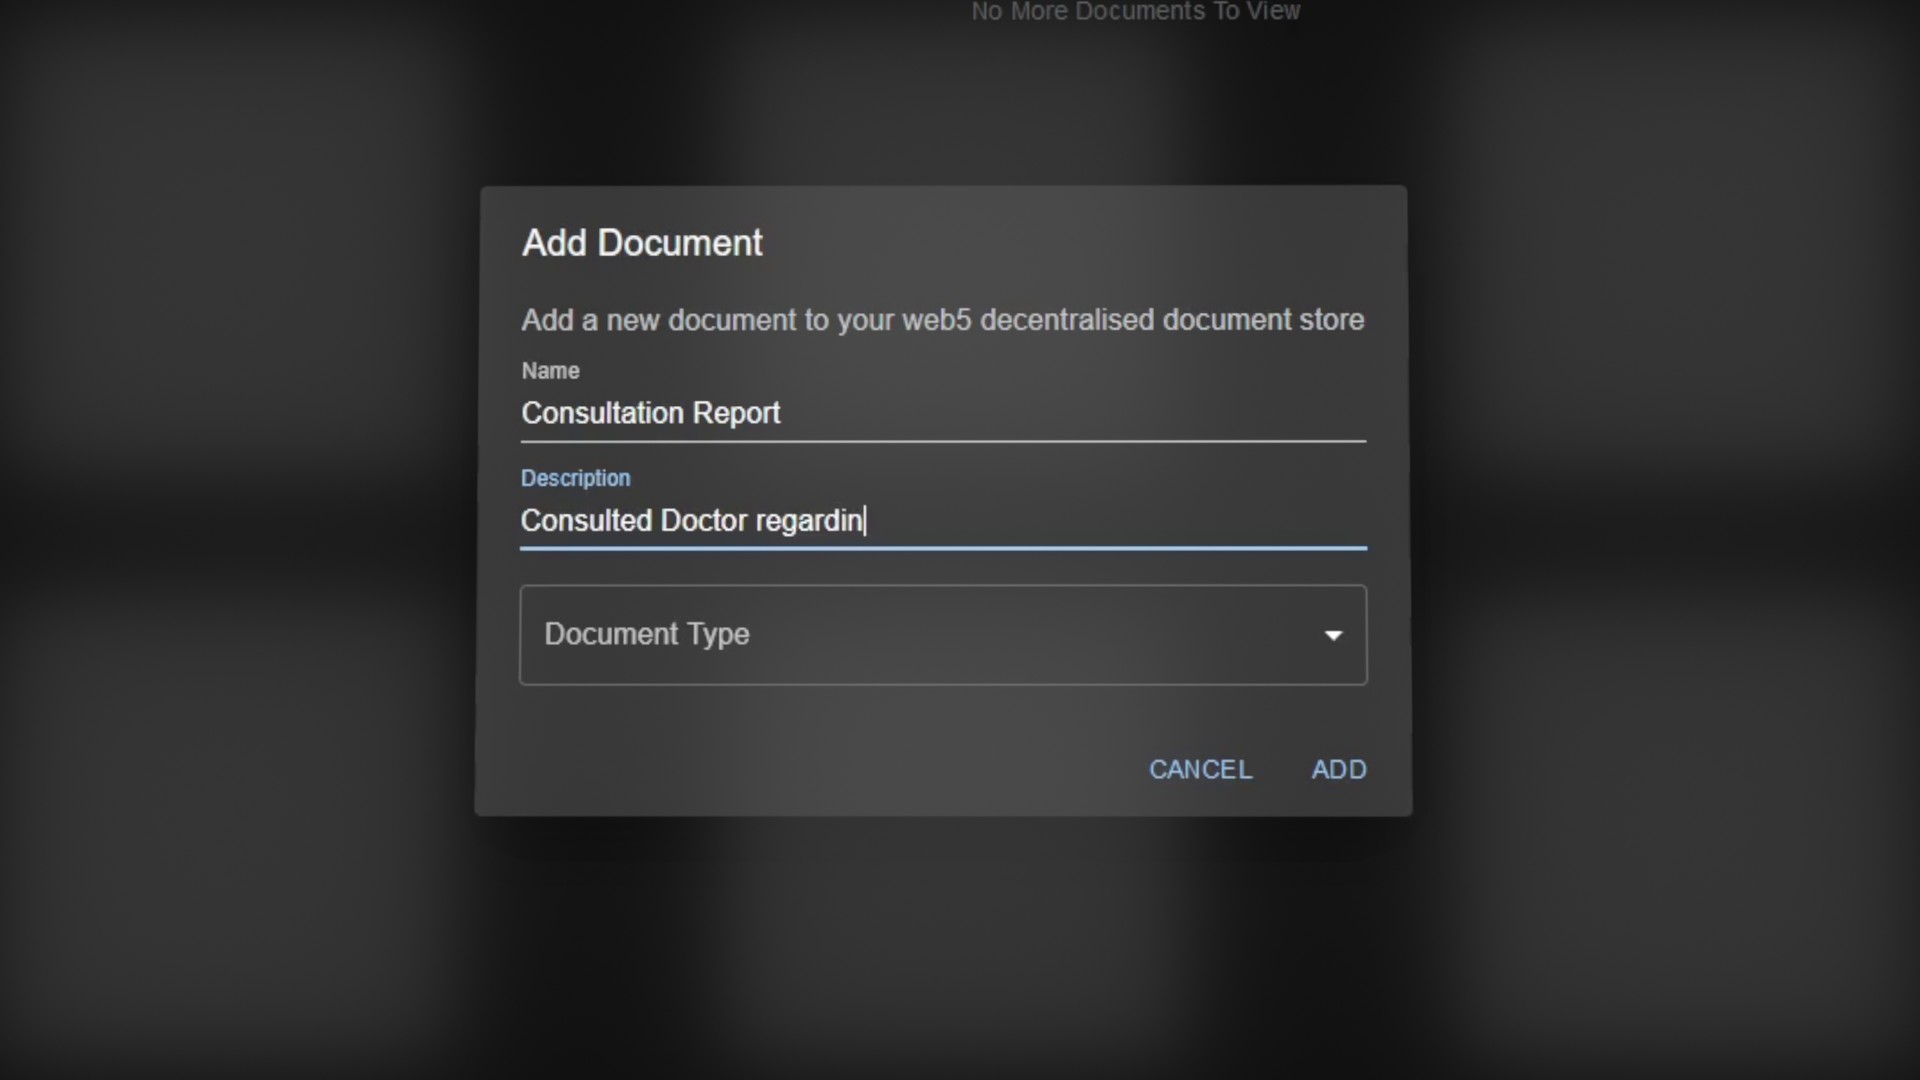Click the CANCEL button
The image size is (1920, 1080).
[x=1200, y=769]
